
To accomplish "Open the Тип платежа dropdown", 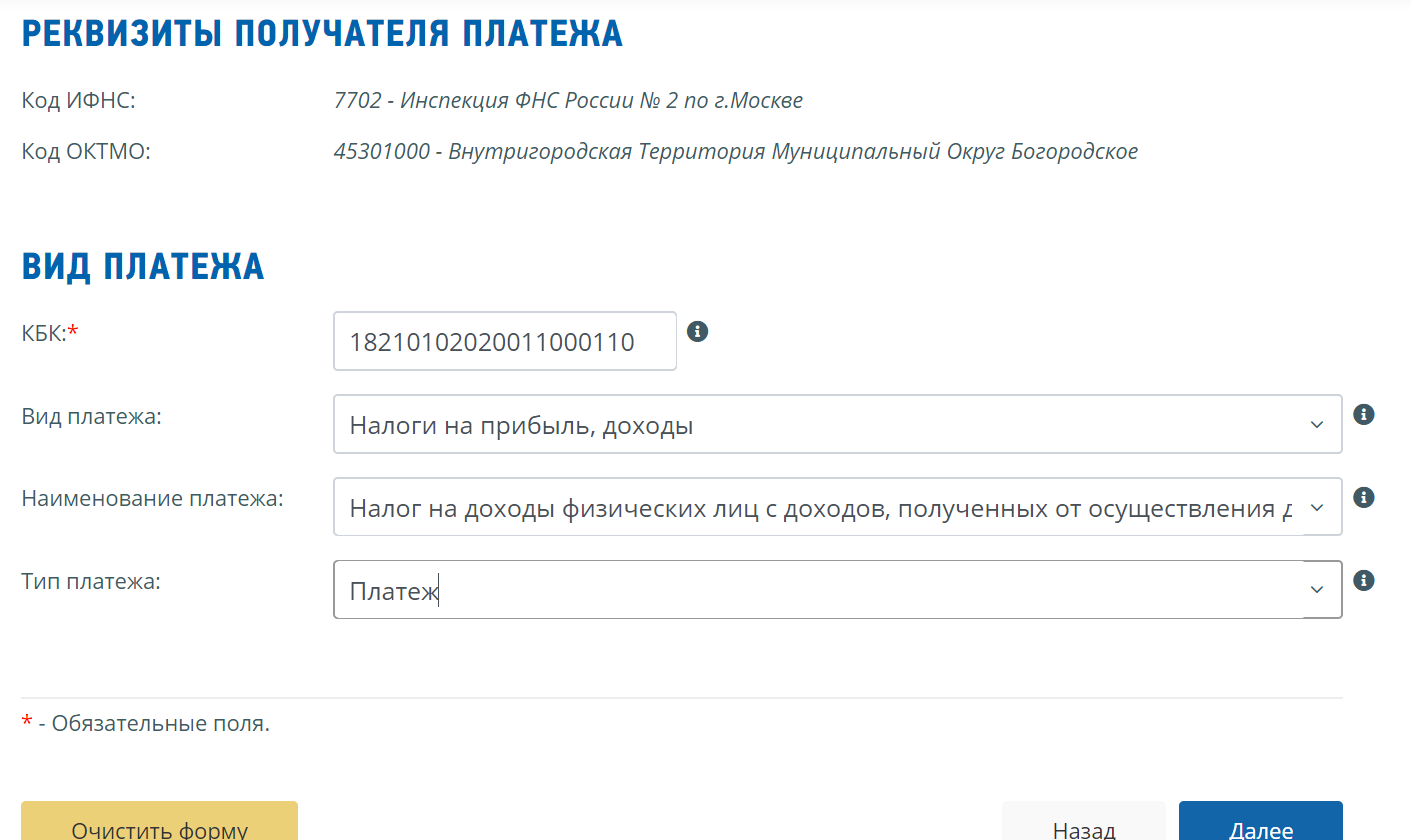I will coord(837,590).
